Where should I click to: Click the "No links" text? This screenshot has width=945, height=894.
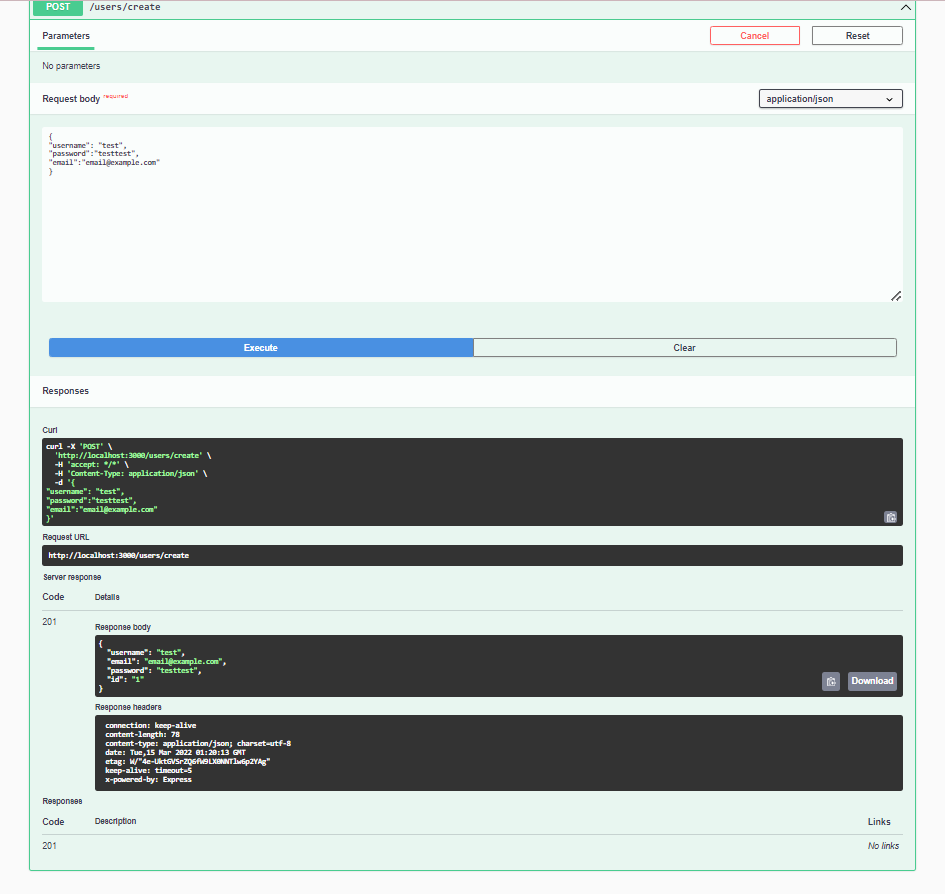pyautogui.click(x=883, y=846)
